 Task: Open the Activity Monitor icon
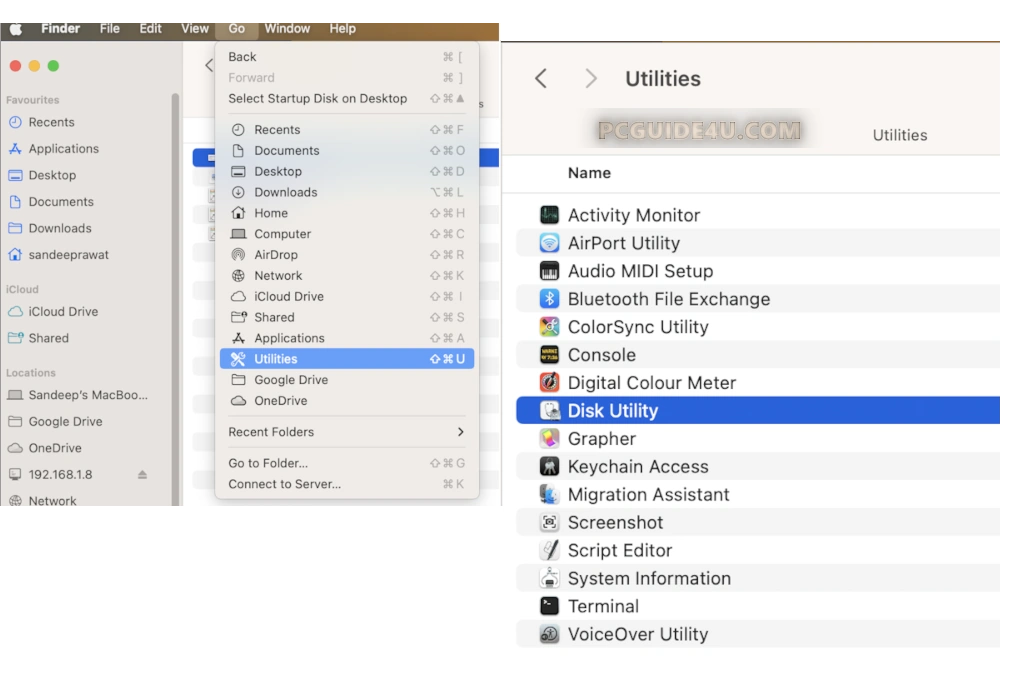549,215
